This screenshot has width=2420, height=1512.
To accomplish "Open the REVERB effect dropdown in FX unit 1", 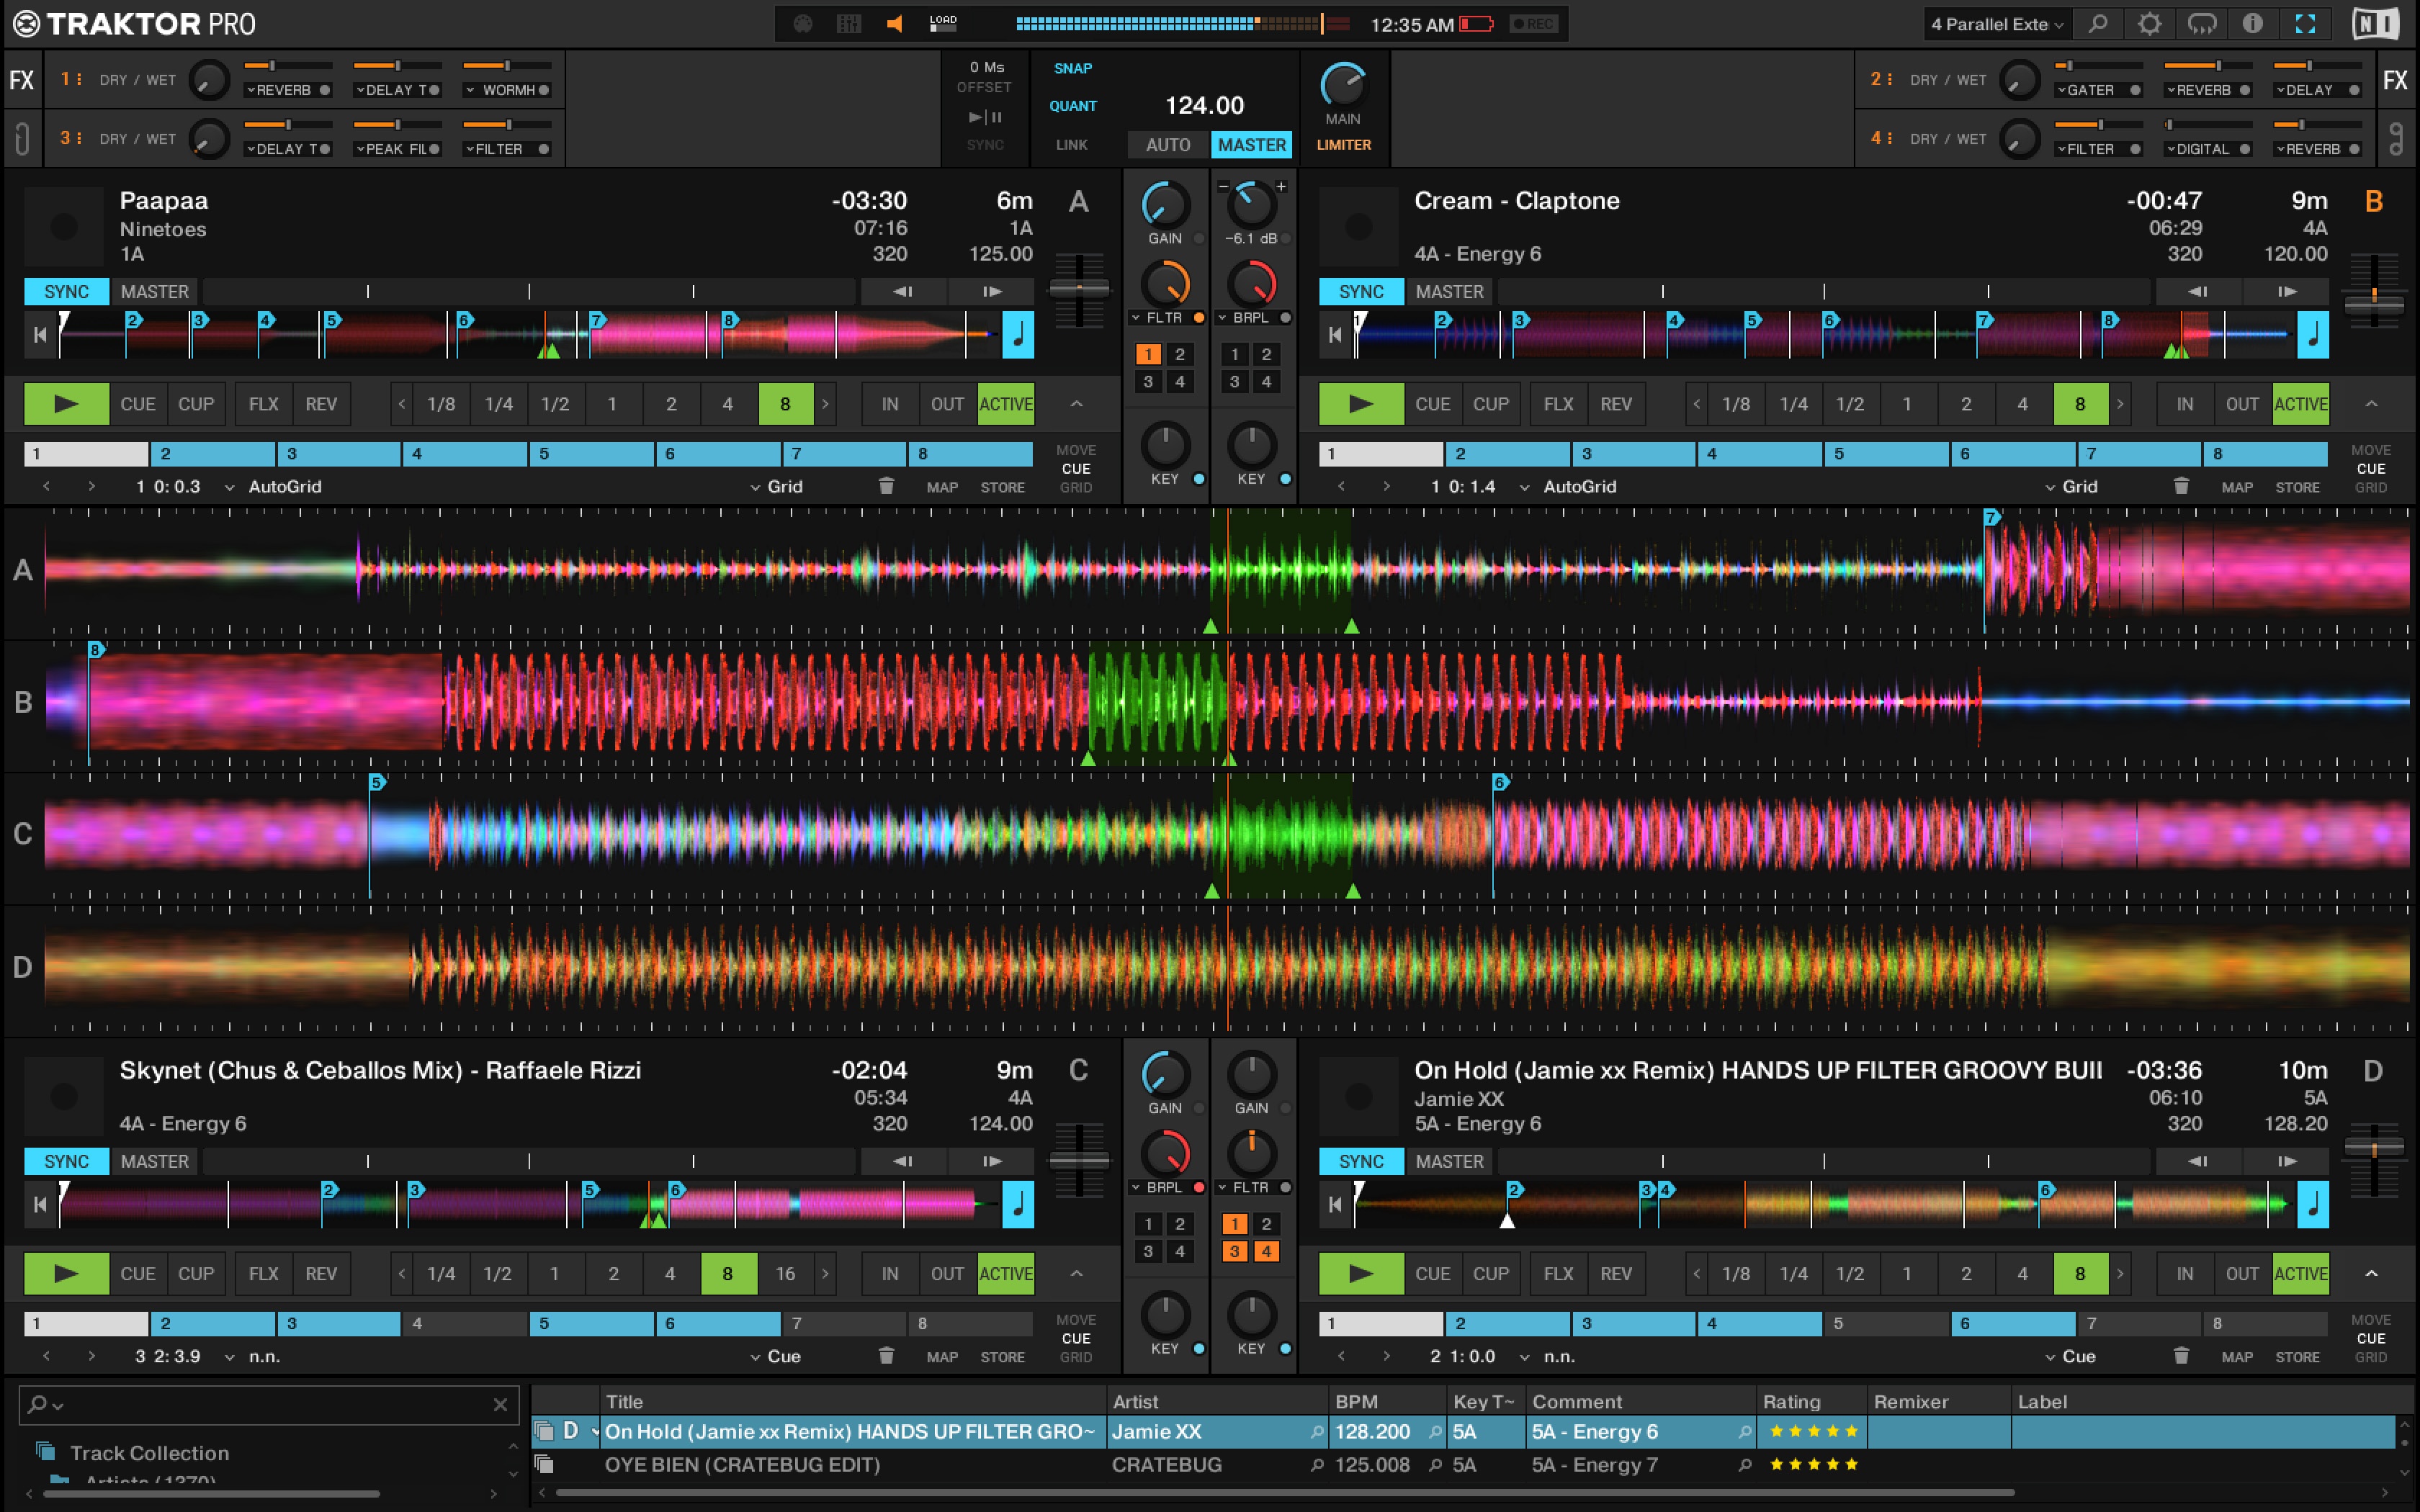I will [280, 90].
